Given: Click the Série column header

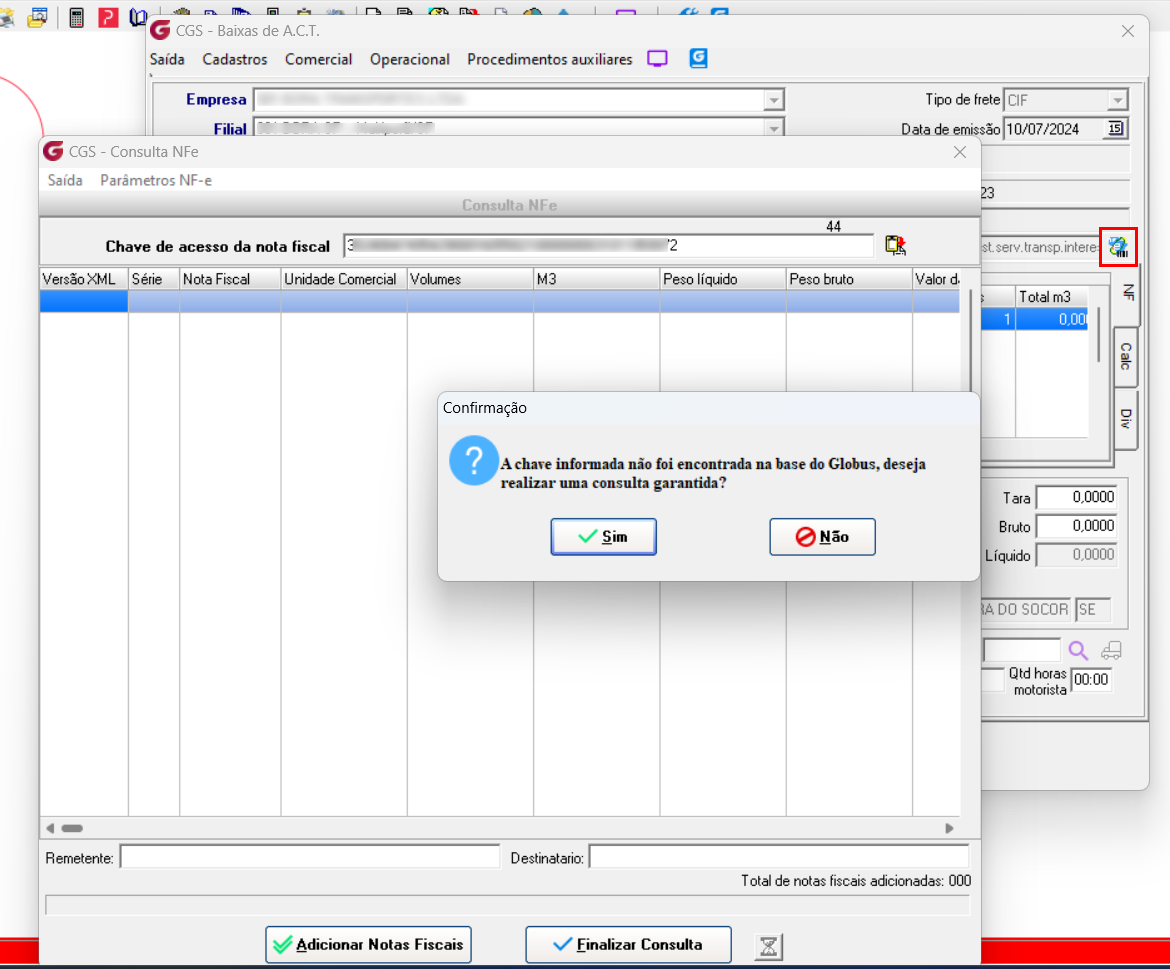Looking at the screenshot, I should [154, 279].
